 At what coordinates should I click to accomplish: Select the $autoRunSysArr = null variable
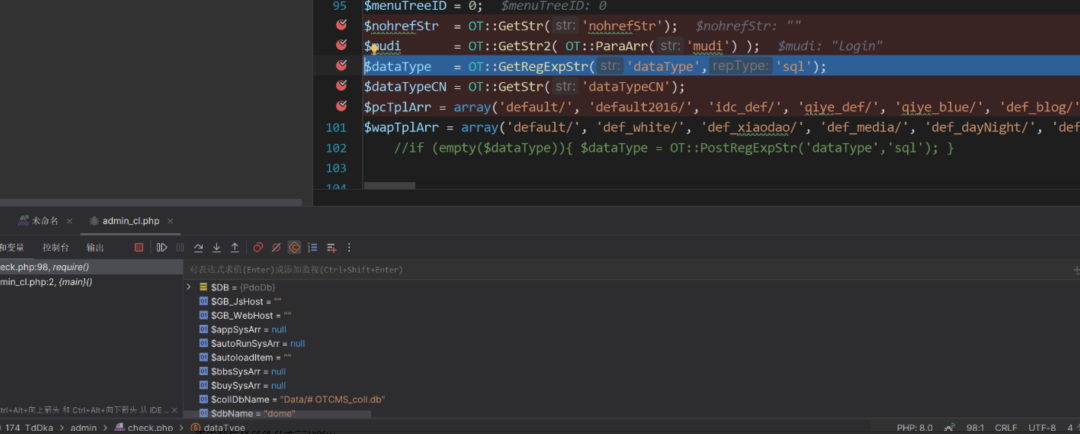251,343
